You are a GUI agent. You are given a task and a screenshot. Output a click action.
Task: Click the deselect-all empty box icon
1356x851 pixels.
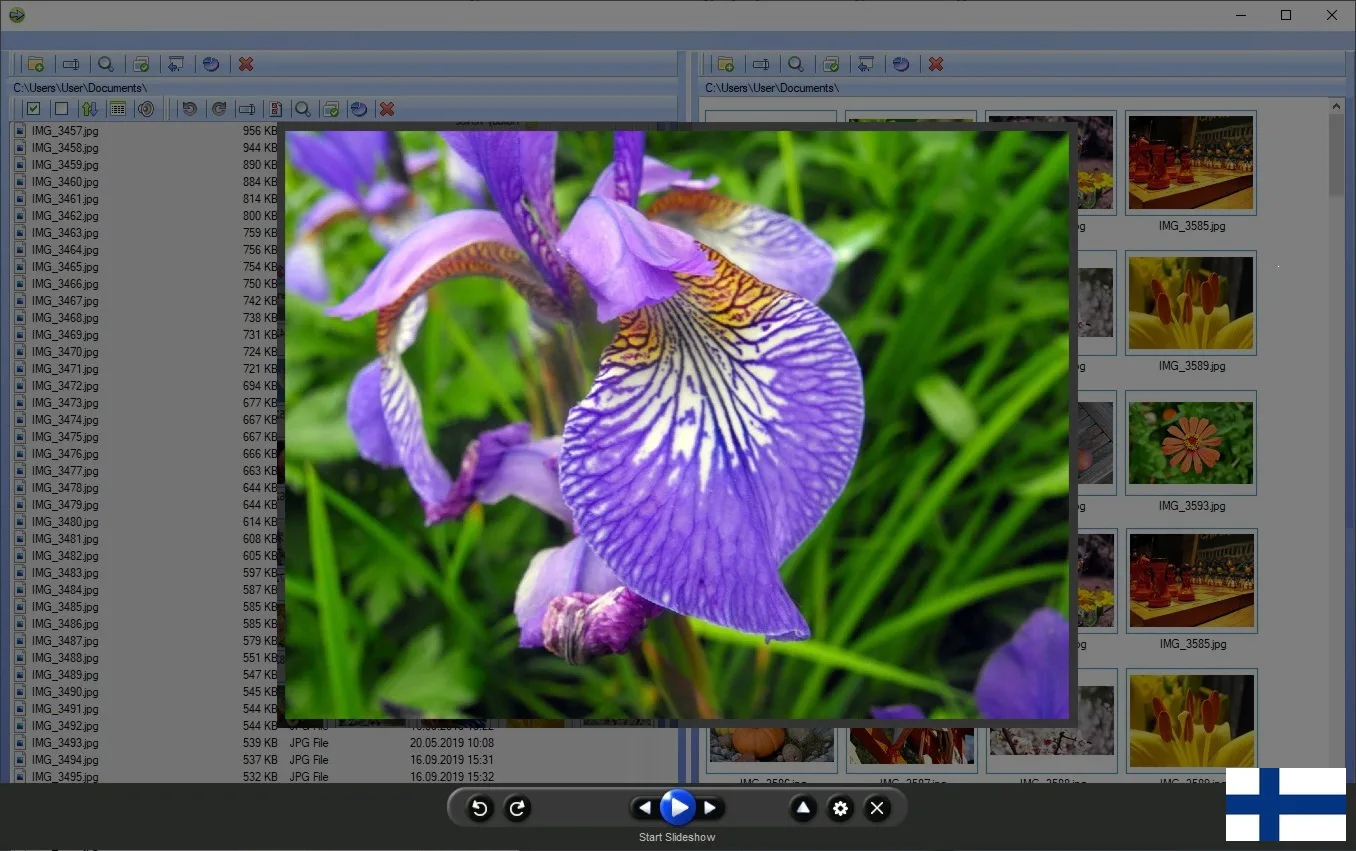click(61, 109)
